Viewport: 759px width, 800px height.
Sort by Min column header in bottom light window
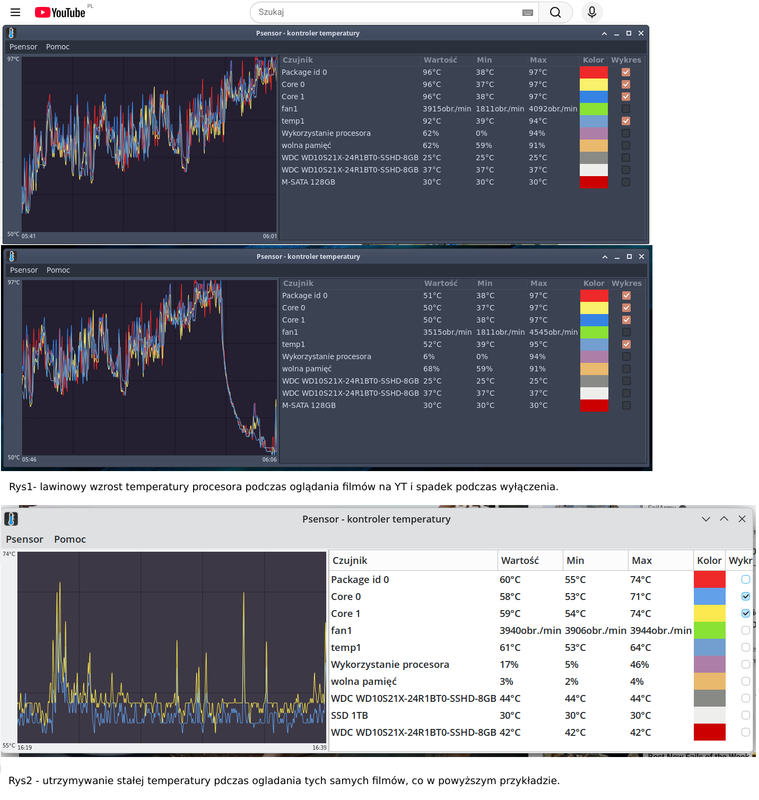click(595, 561)
